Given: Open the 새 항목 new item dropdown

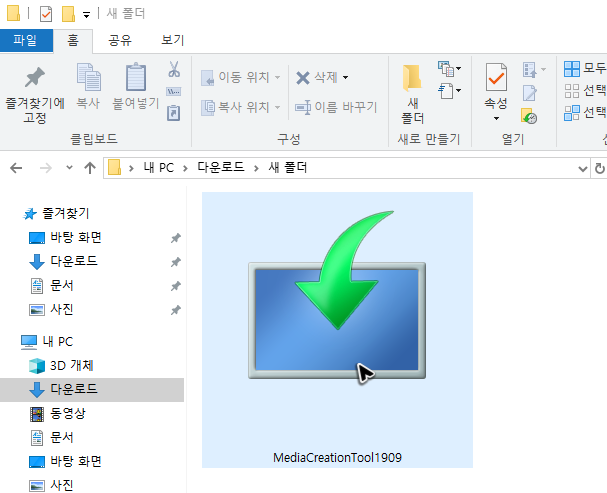Looking at the screenshot, I should 449,68.
